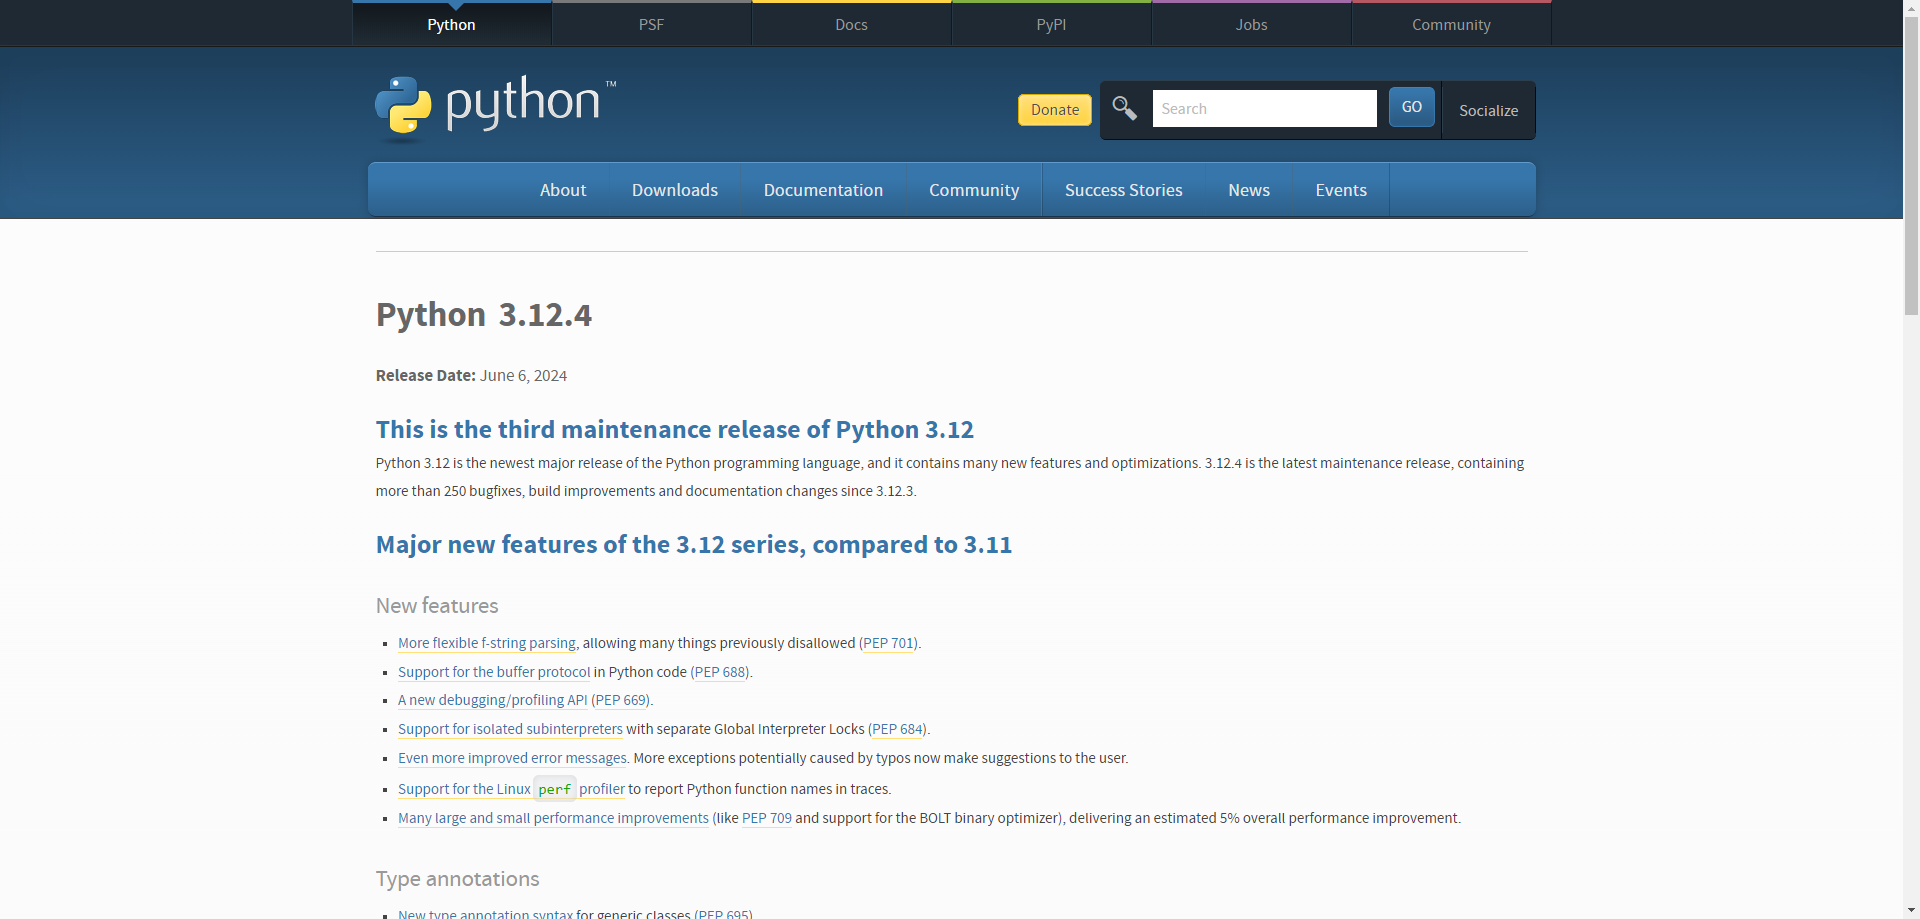
Task: Open the Docs top tab
Action: tap(852, 24)
